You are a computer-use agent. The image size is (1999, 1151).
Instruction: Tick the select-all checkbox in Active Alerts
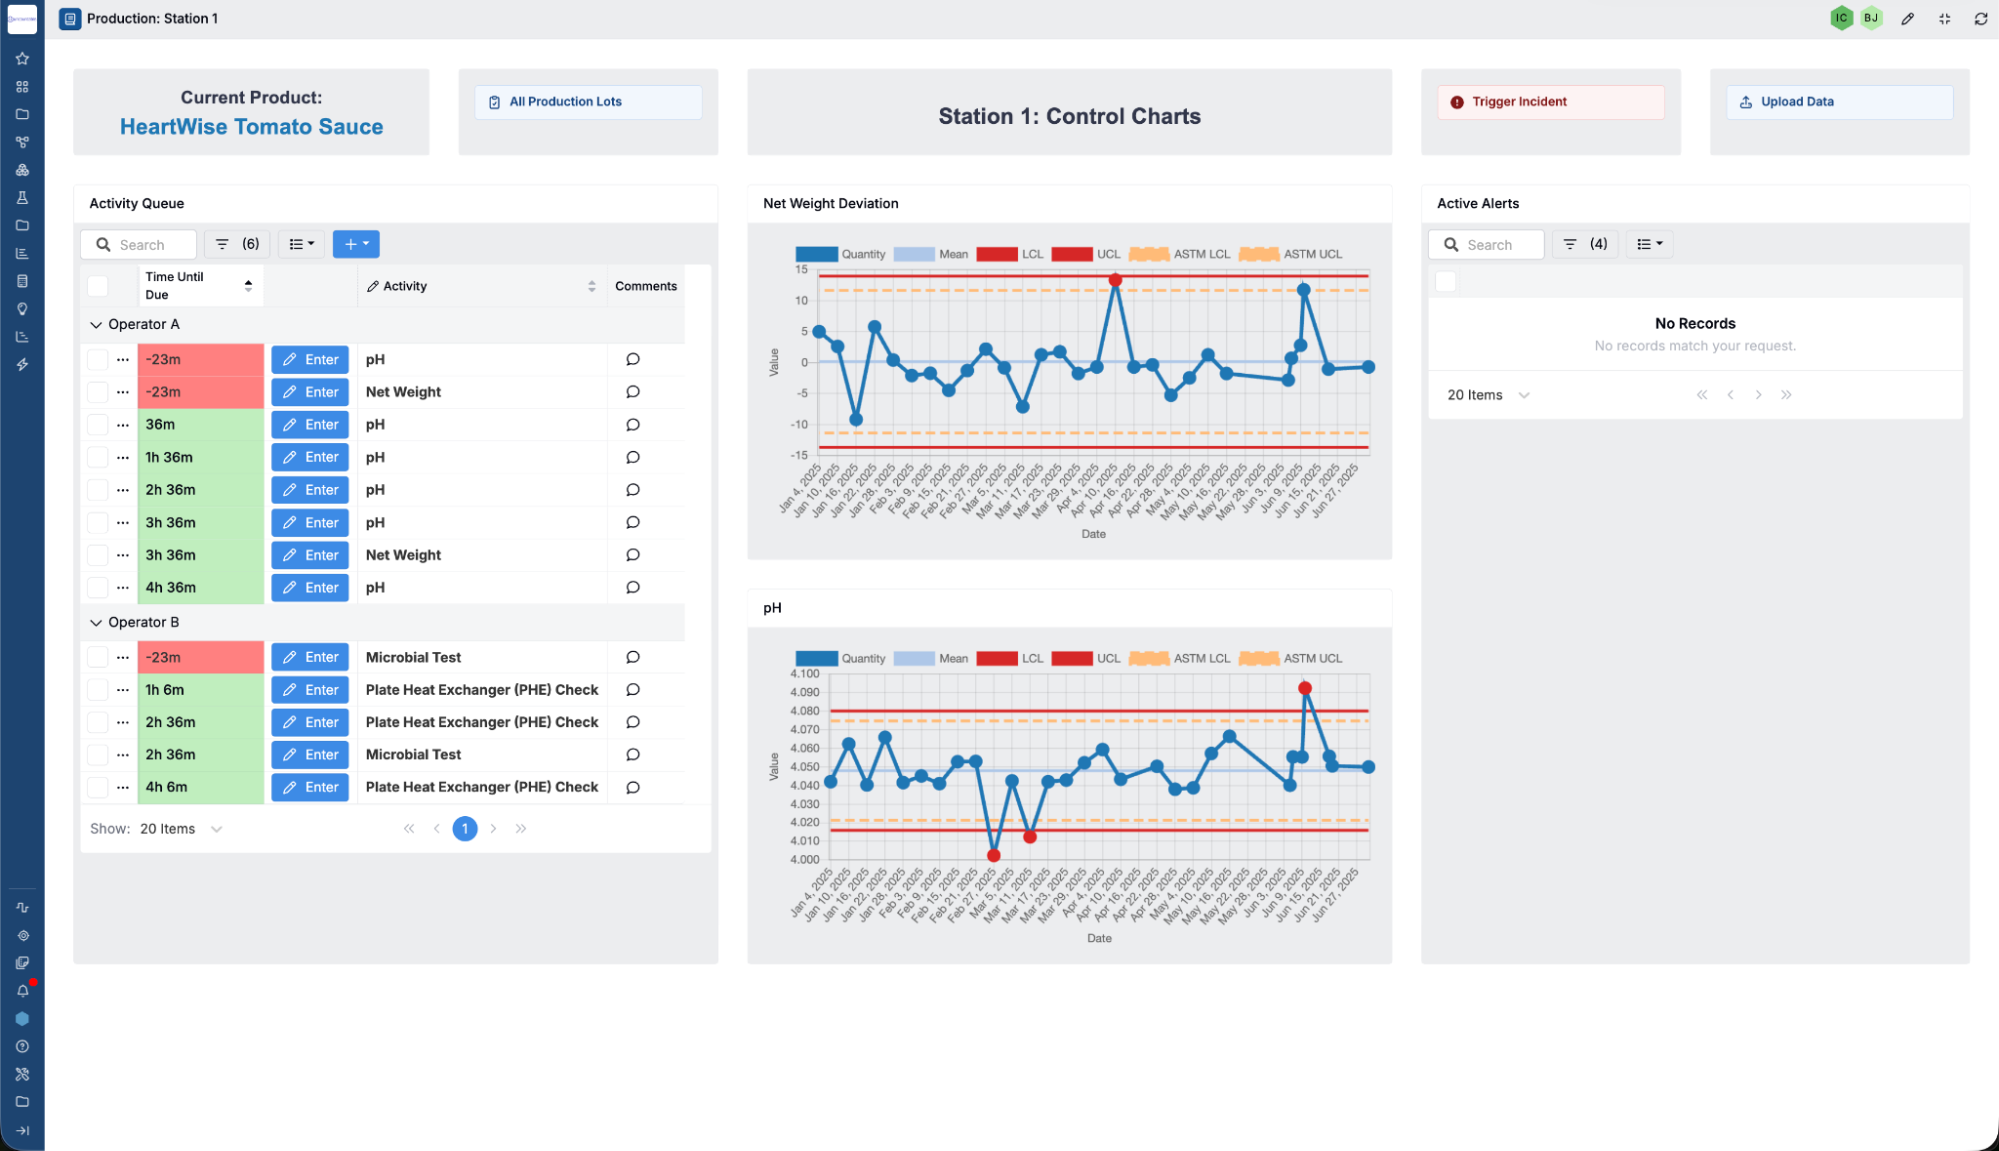pos(1445,282)
